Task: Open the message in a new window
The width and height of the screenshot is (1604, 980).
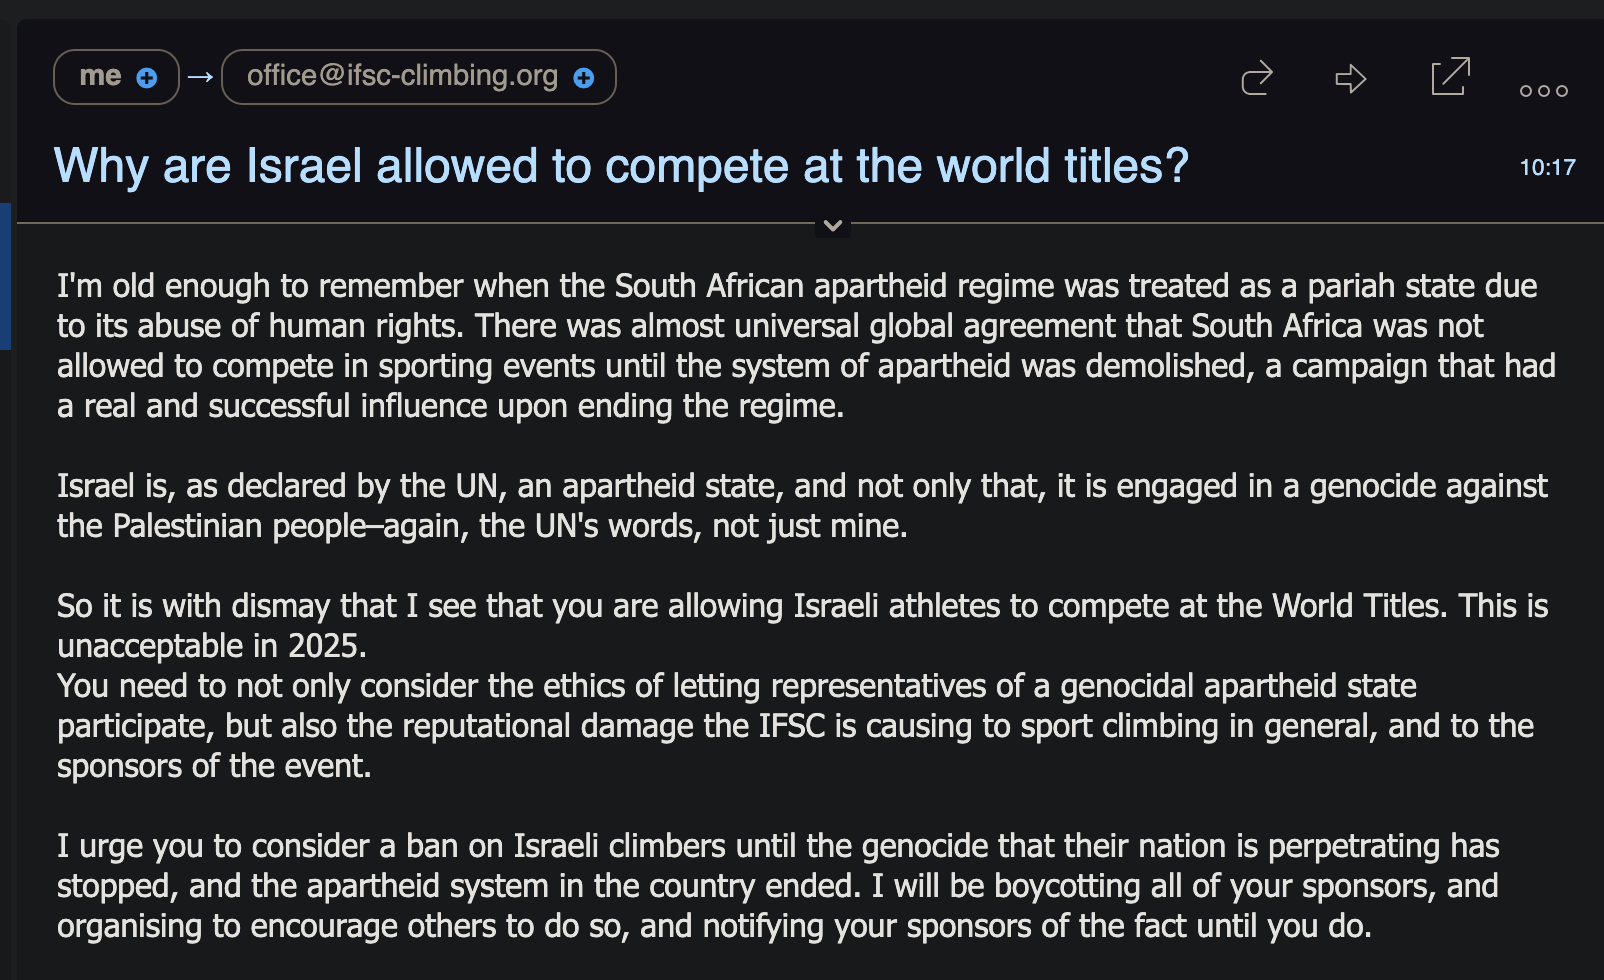Action: tap(1450, 77)
